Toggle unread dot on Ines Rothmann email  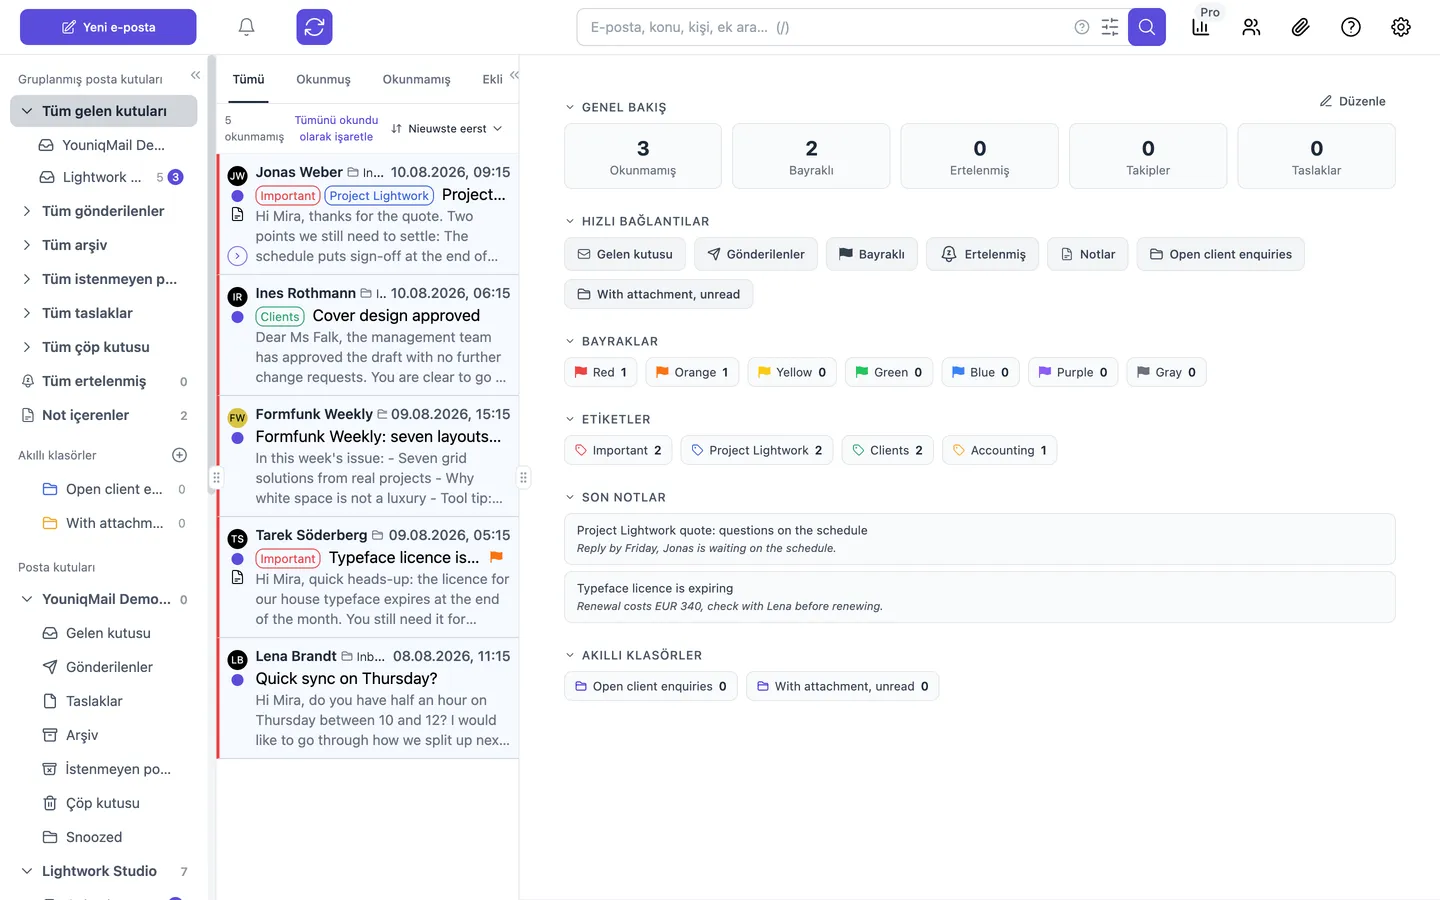(x=237, y=317)
